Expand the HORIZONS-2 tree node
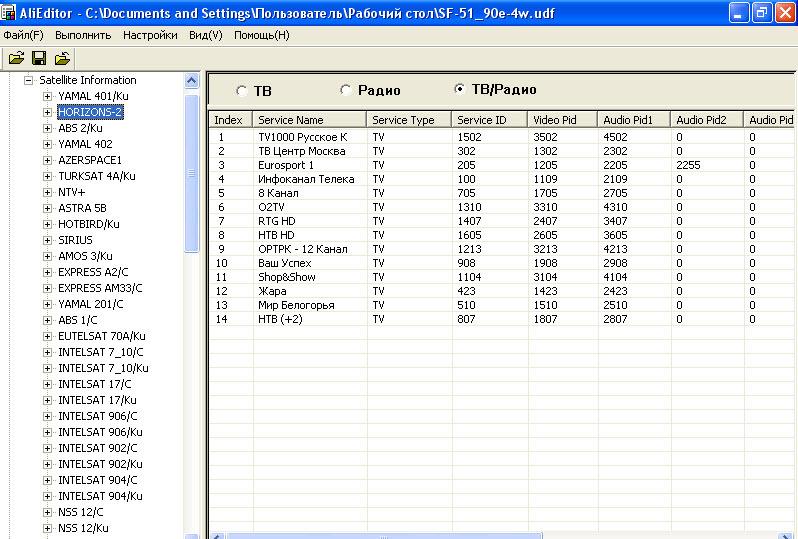The image size is (798, 539). pyautogui.click(x=47, y=112)
